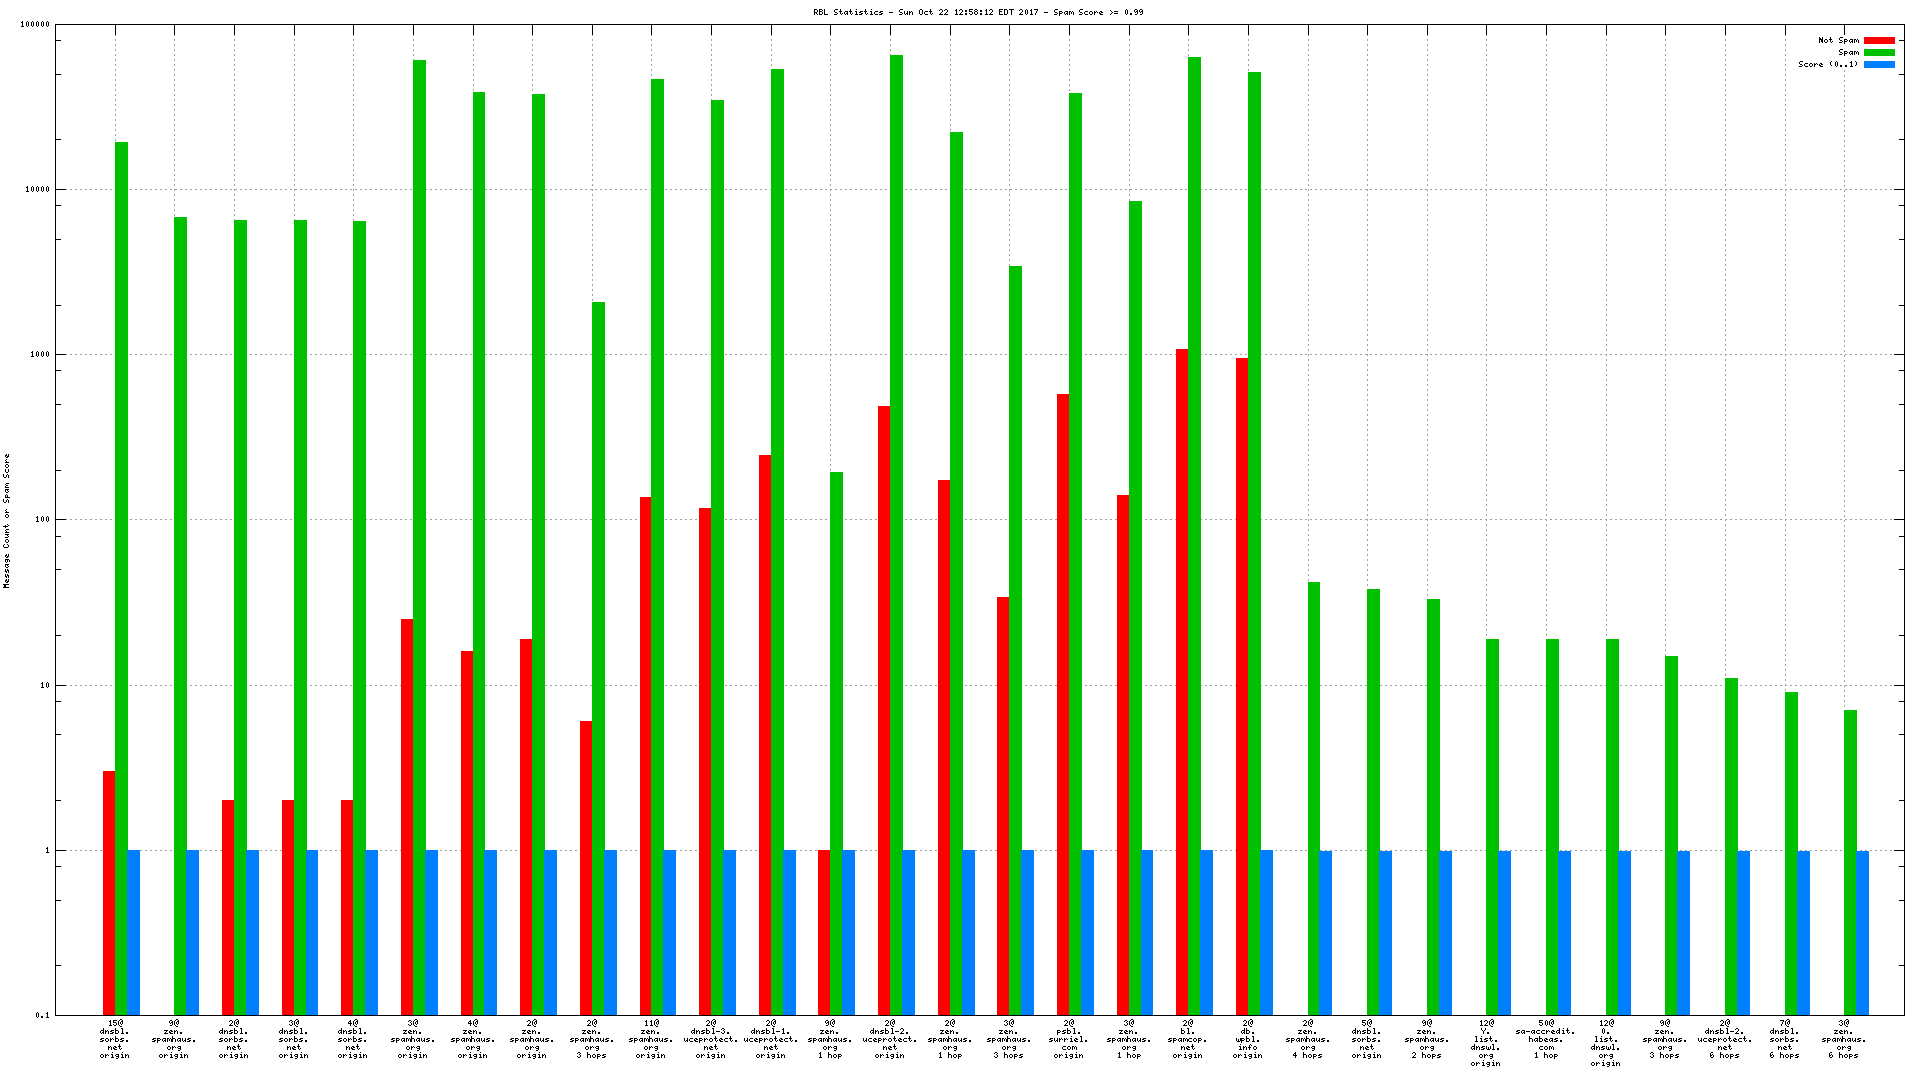Select the psbl.surriel.com origin axis label

[1068, 1039]
